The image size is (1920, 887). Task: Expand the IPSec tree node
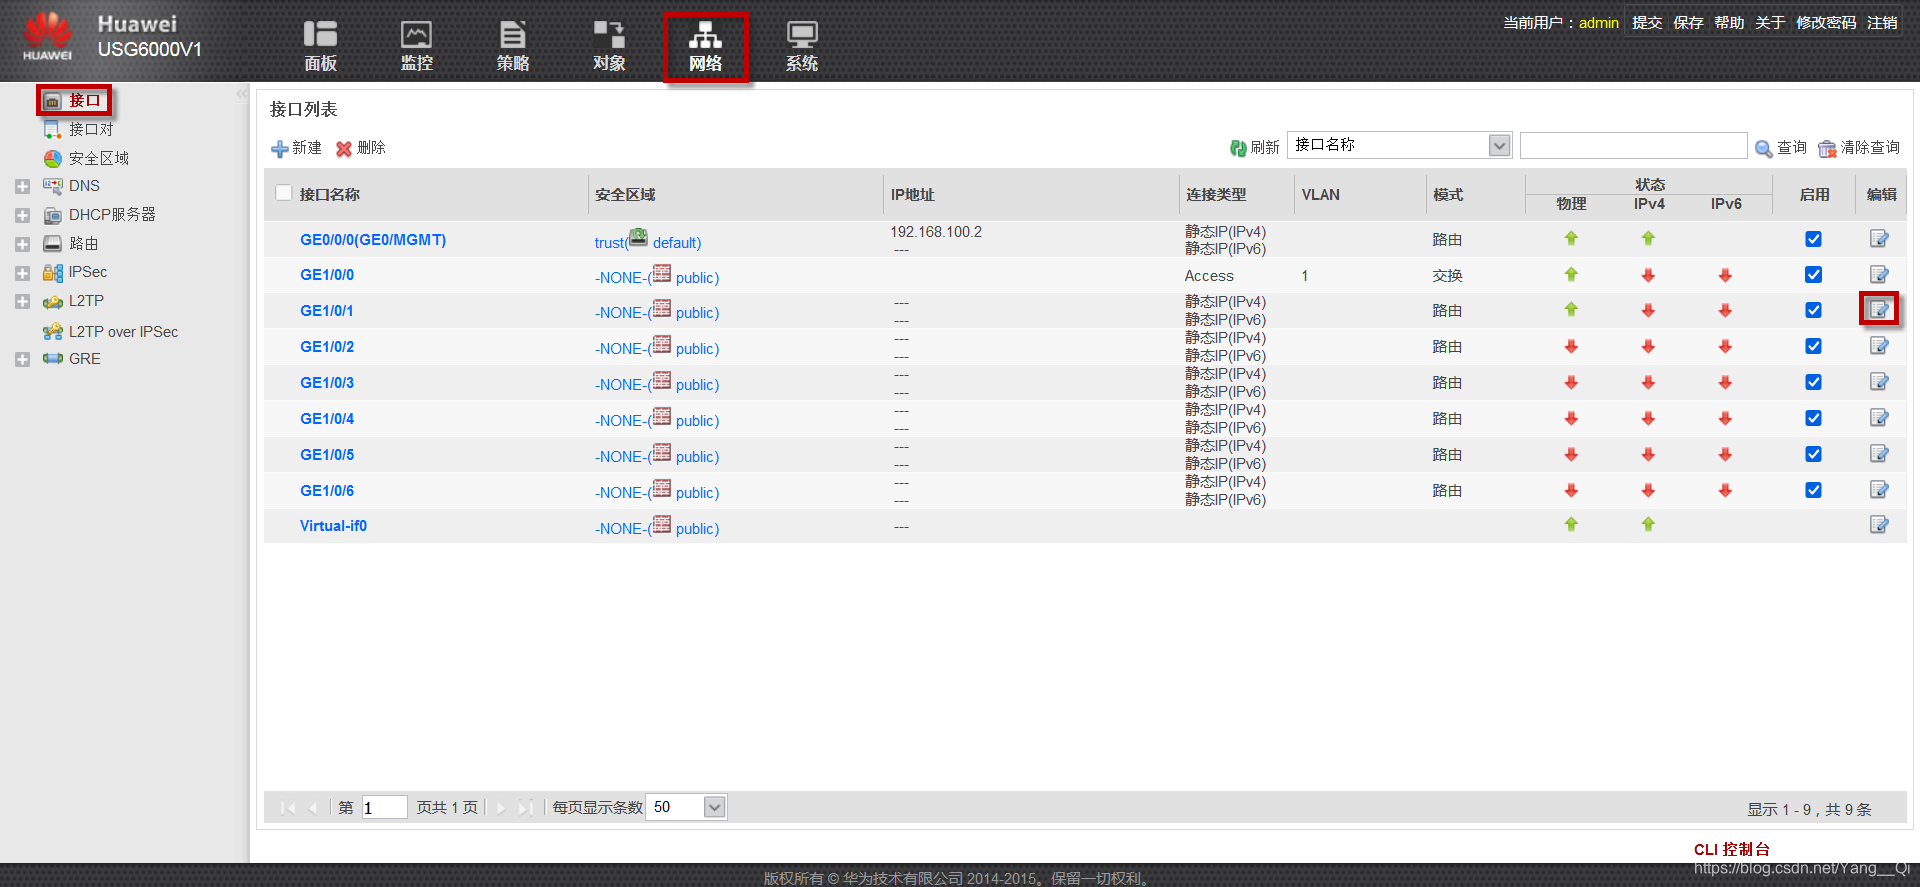point(22,273)
